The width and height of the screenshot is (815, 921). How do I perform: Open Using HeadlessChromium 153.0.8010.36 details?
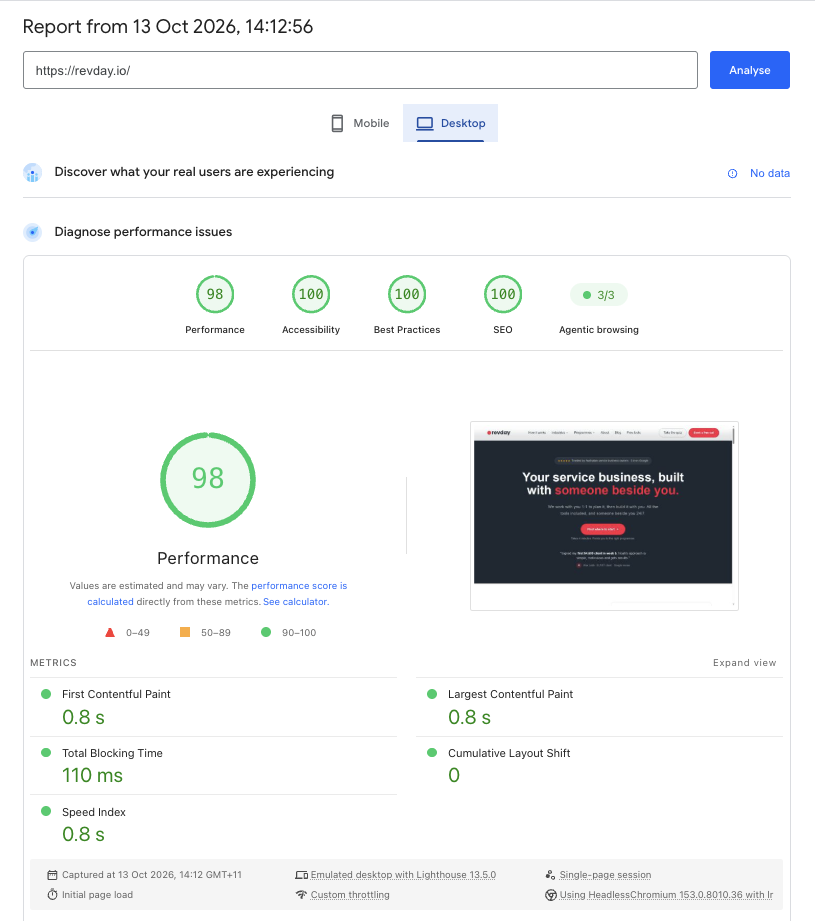coord(666,895)
